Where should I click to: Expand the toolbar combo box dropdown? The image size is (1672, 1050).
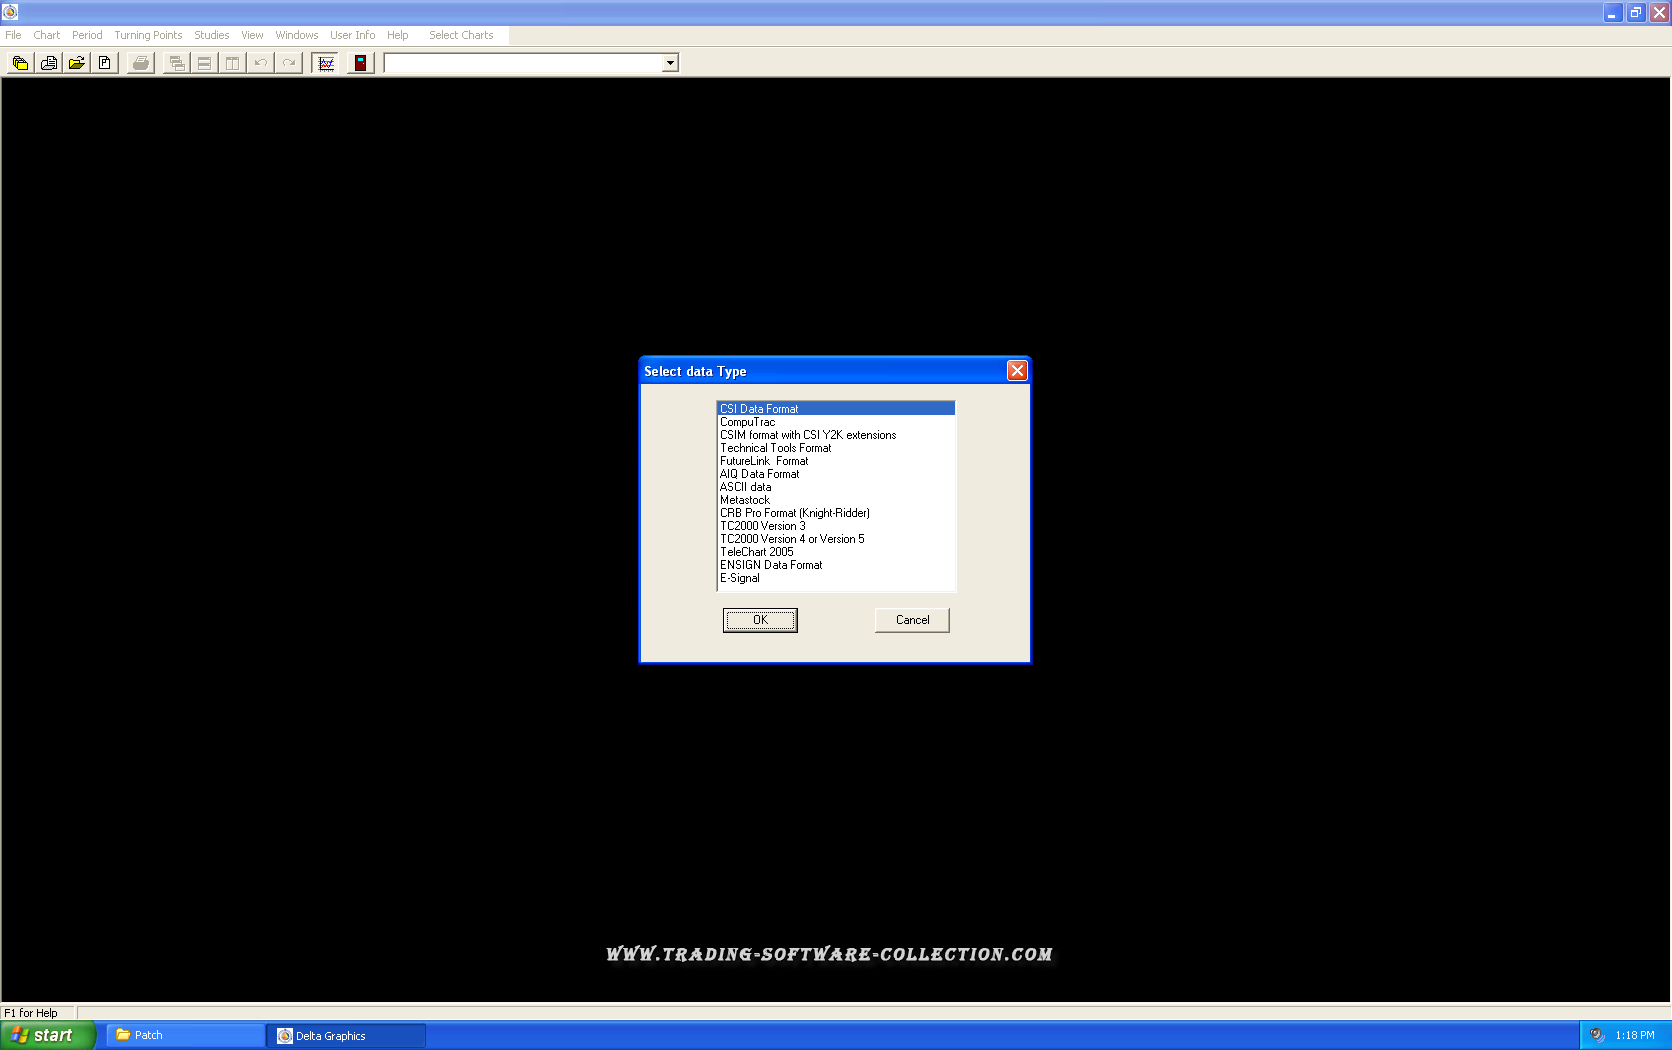pyautogui.click(x=670, y=63)
